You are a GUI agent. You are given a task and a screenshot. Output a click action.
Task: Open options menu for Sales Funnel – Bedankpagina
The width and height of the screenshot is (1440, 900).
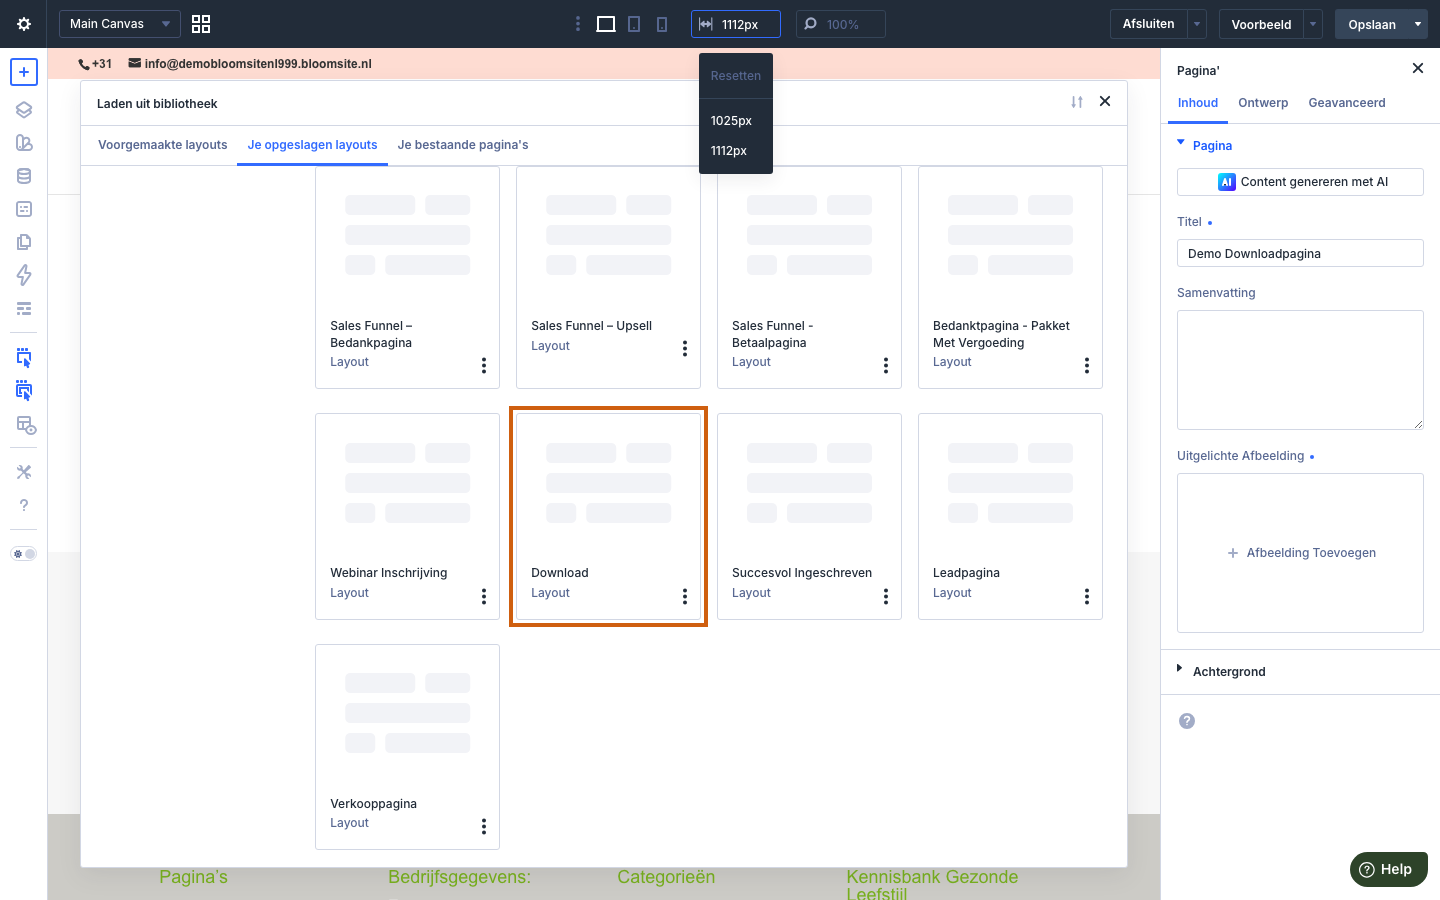click(x=484, y=365)
